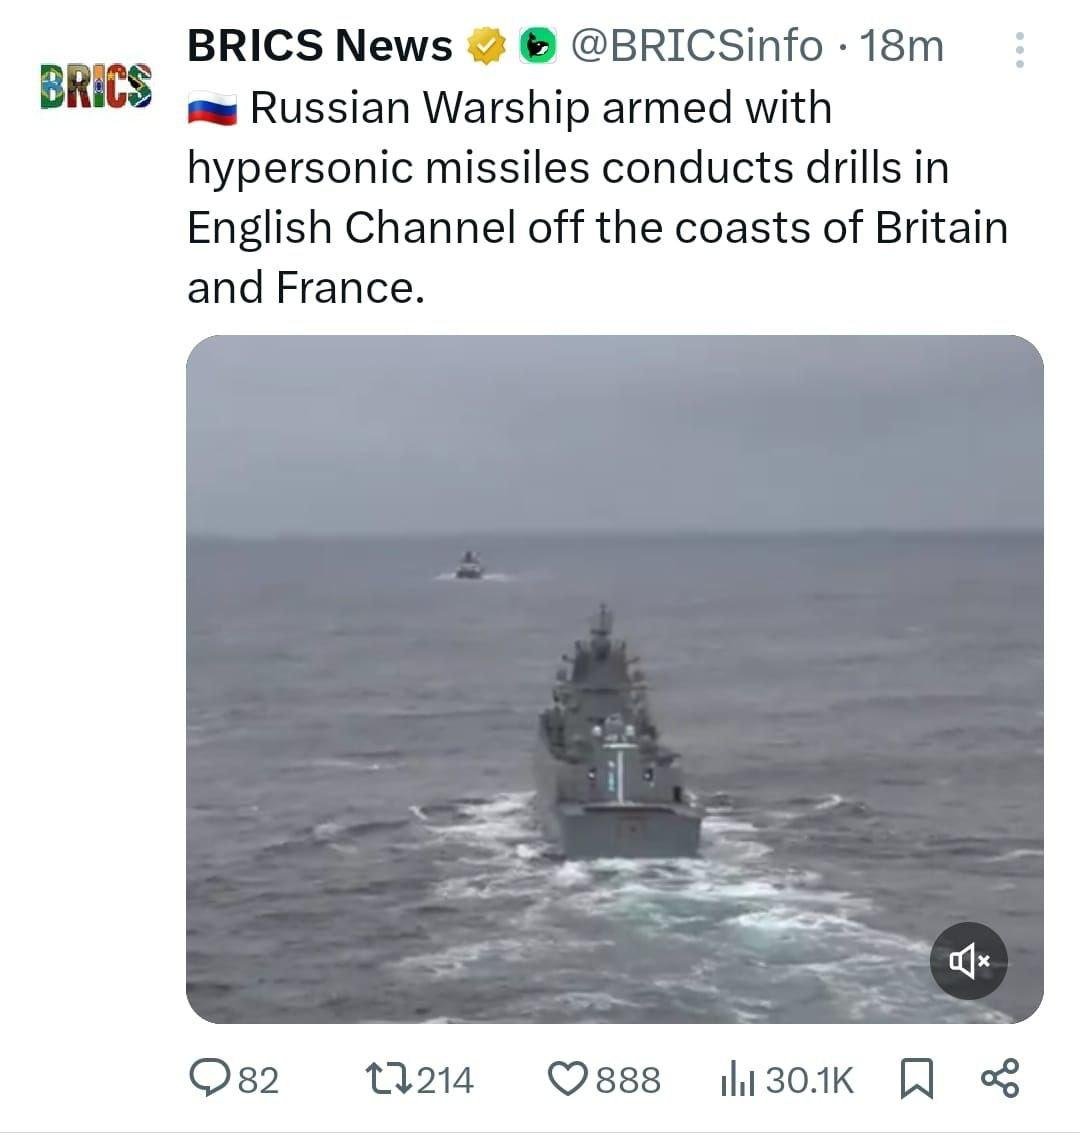Image resolution: width=1080 pixels, height=1139 pixels.
Task: Click the Russian flag emoji
Action: pos(212,109)
